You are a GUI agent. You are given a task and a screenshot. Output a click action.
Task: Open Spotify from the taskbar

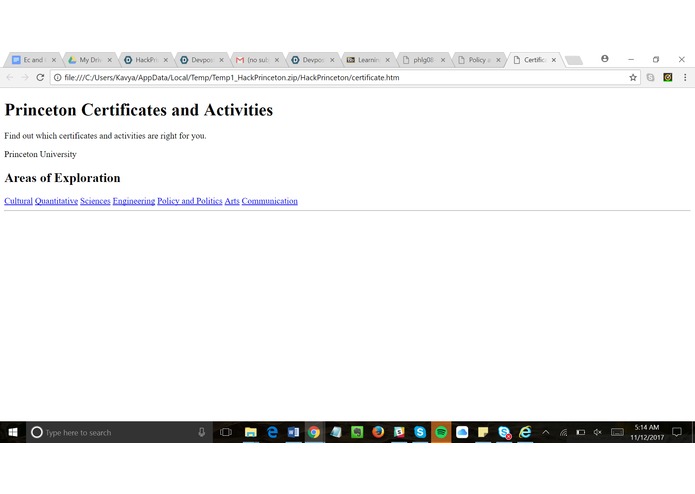pyautogui.click(x=441, y=432)
